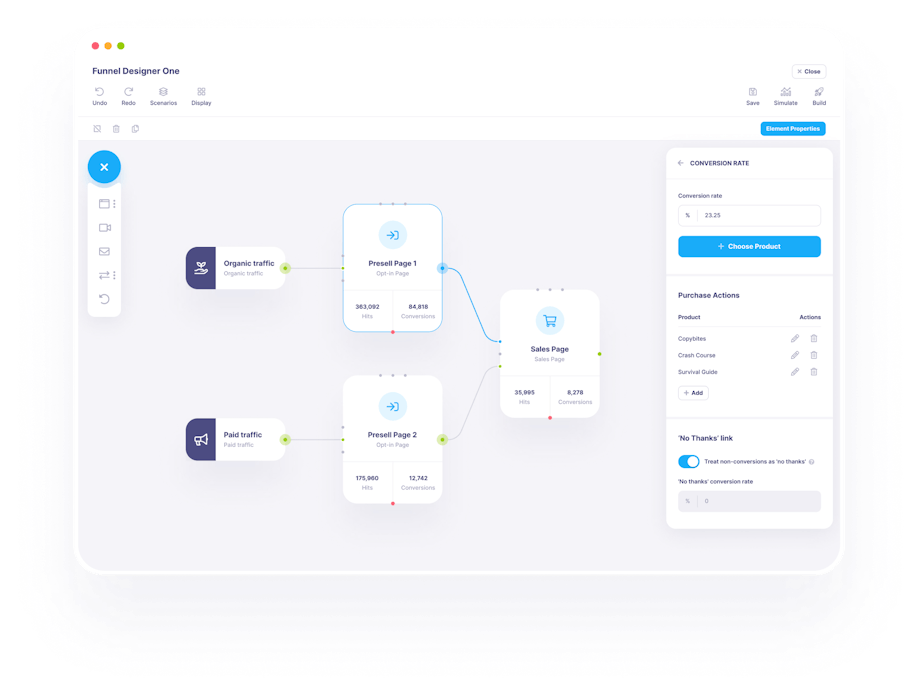Expand page element options via three dots
Viewport: 918px width, 696px height.
tap(115, 204)
